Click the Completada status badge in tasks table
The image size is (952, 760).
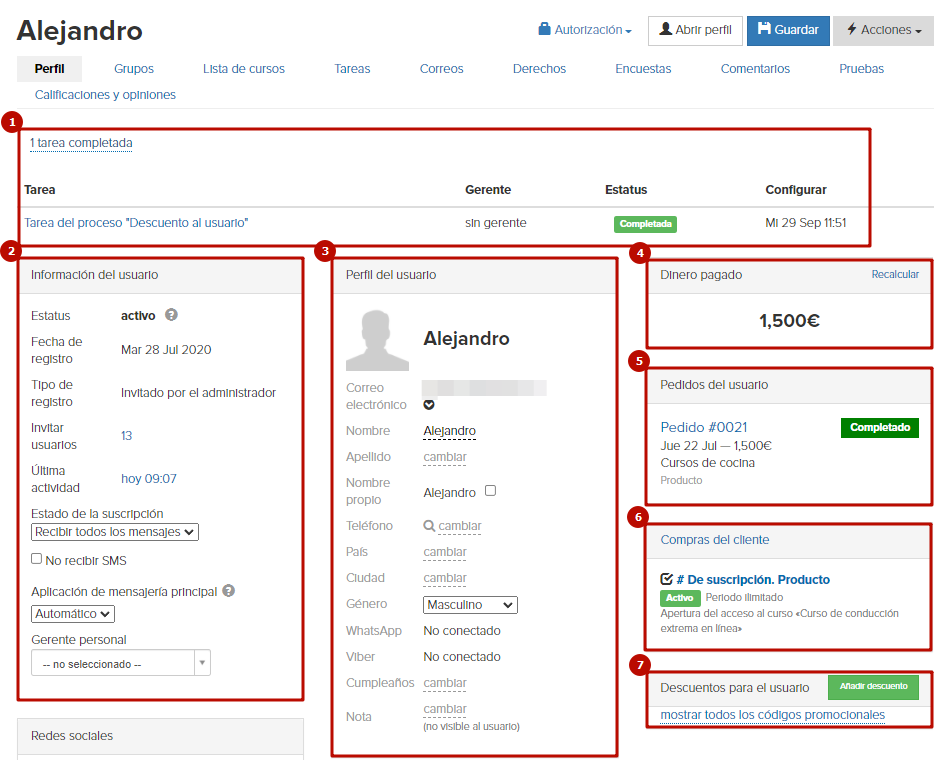tap(645, 224)
